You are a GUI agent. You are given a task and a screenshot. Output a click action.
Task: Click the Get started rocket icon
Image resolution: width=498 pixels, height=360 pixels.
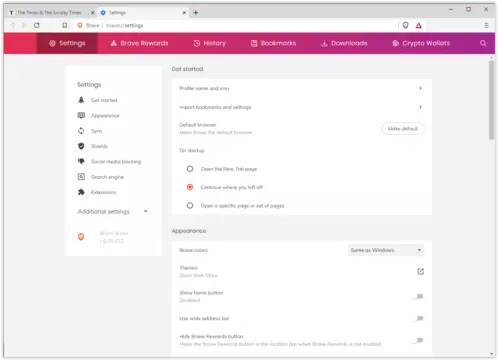click(81, 100)
